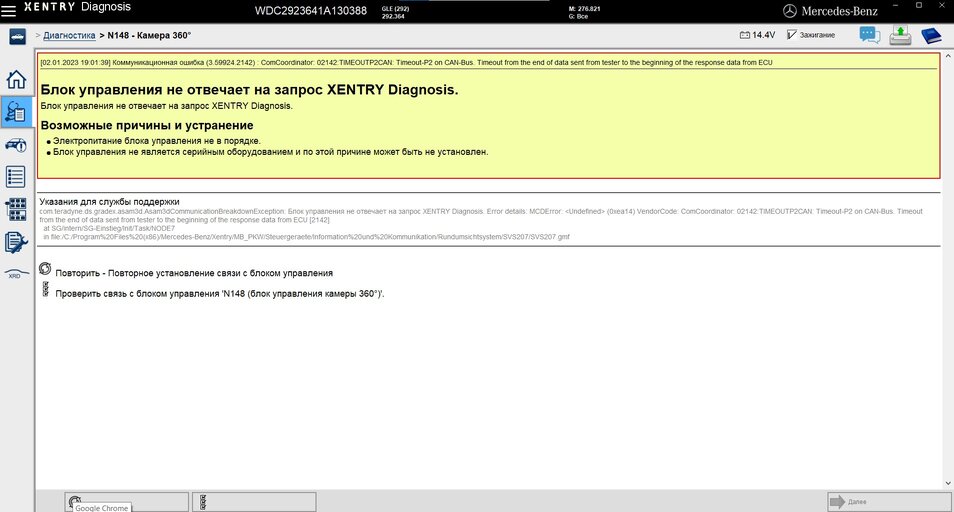Click the XENTRY Diagnosis title text
954x512 pixels.
[x=77, y=7]
